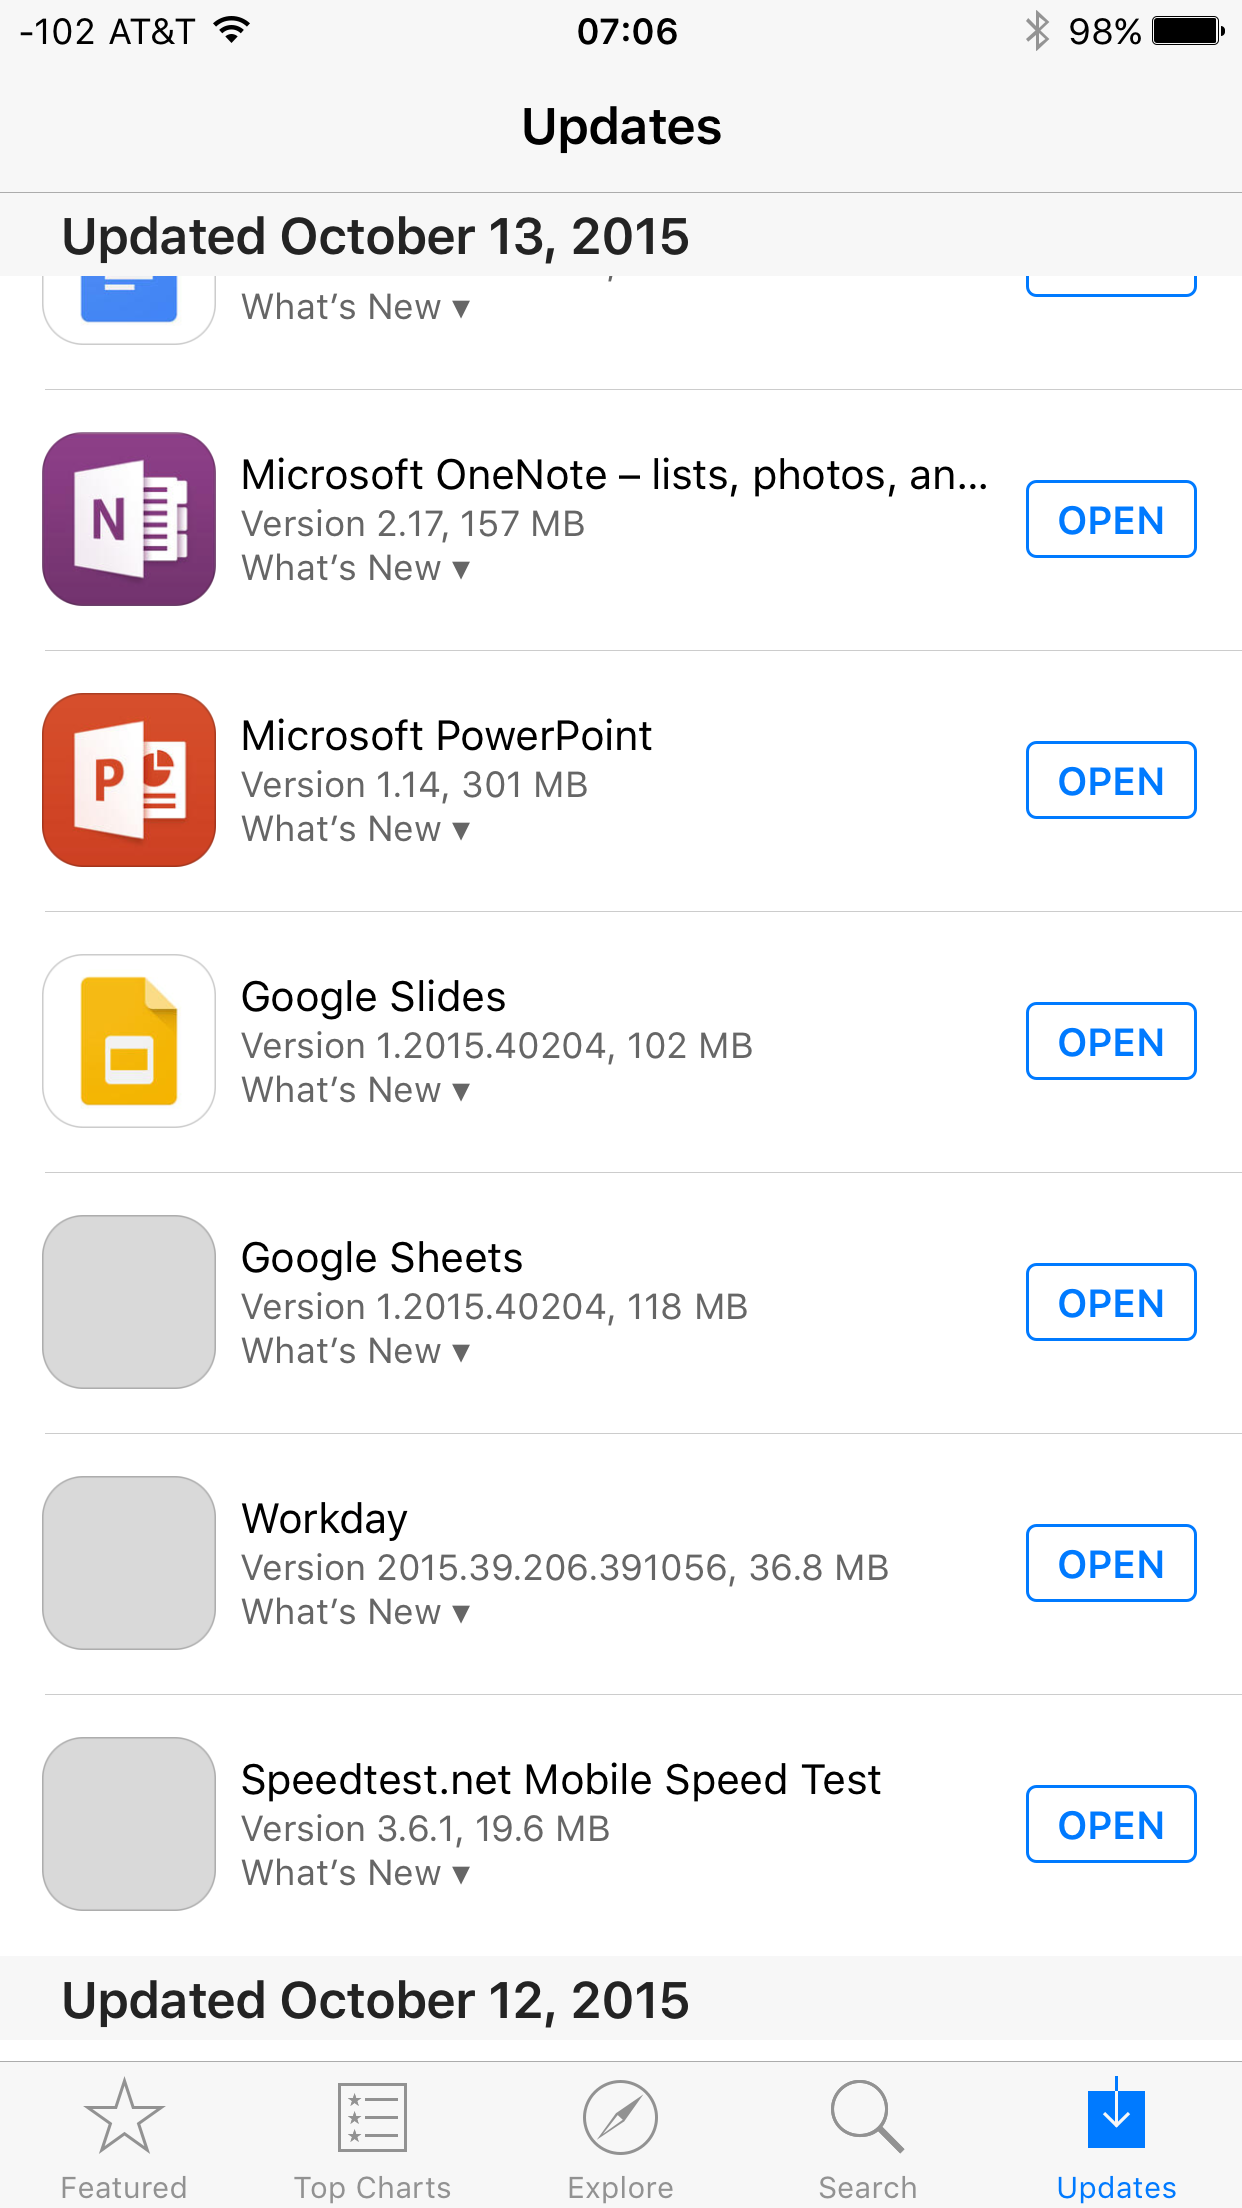The image size is (1242, 2208).
Task: Tap the Google Slides app icon
Action: (x=129, y=1041)
